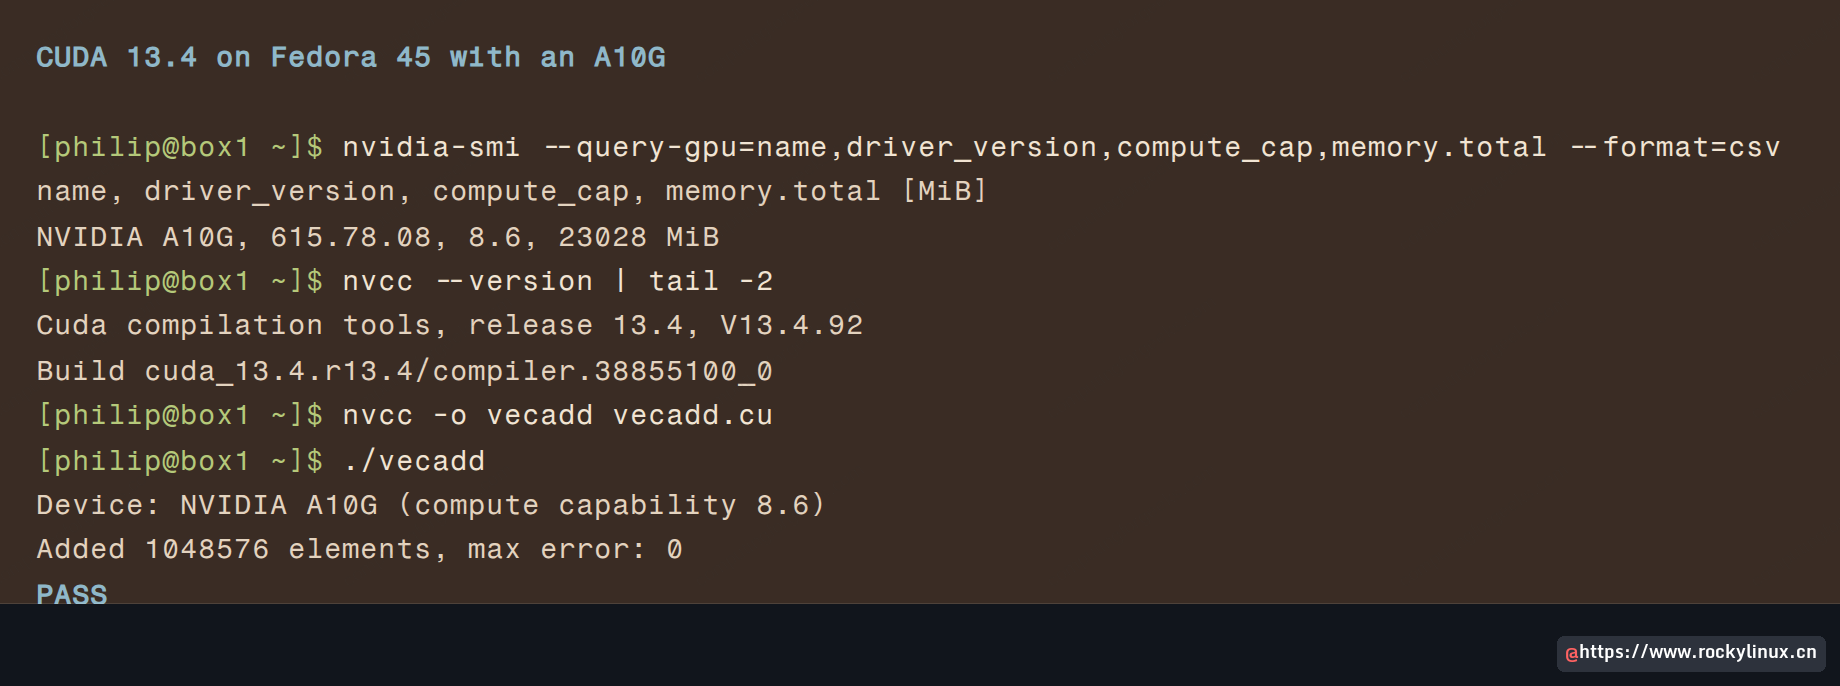Click the 'Cuda compilation tools' release line
This screenshot has height=686, width=1840.
pos(450,326)
